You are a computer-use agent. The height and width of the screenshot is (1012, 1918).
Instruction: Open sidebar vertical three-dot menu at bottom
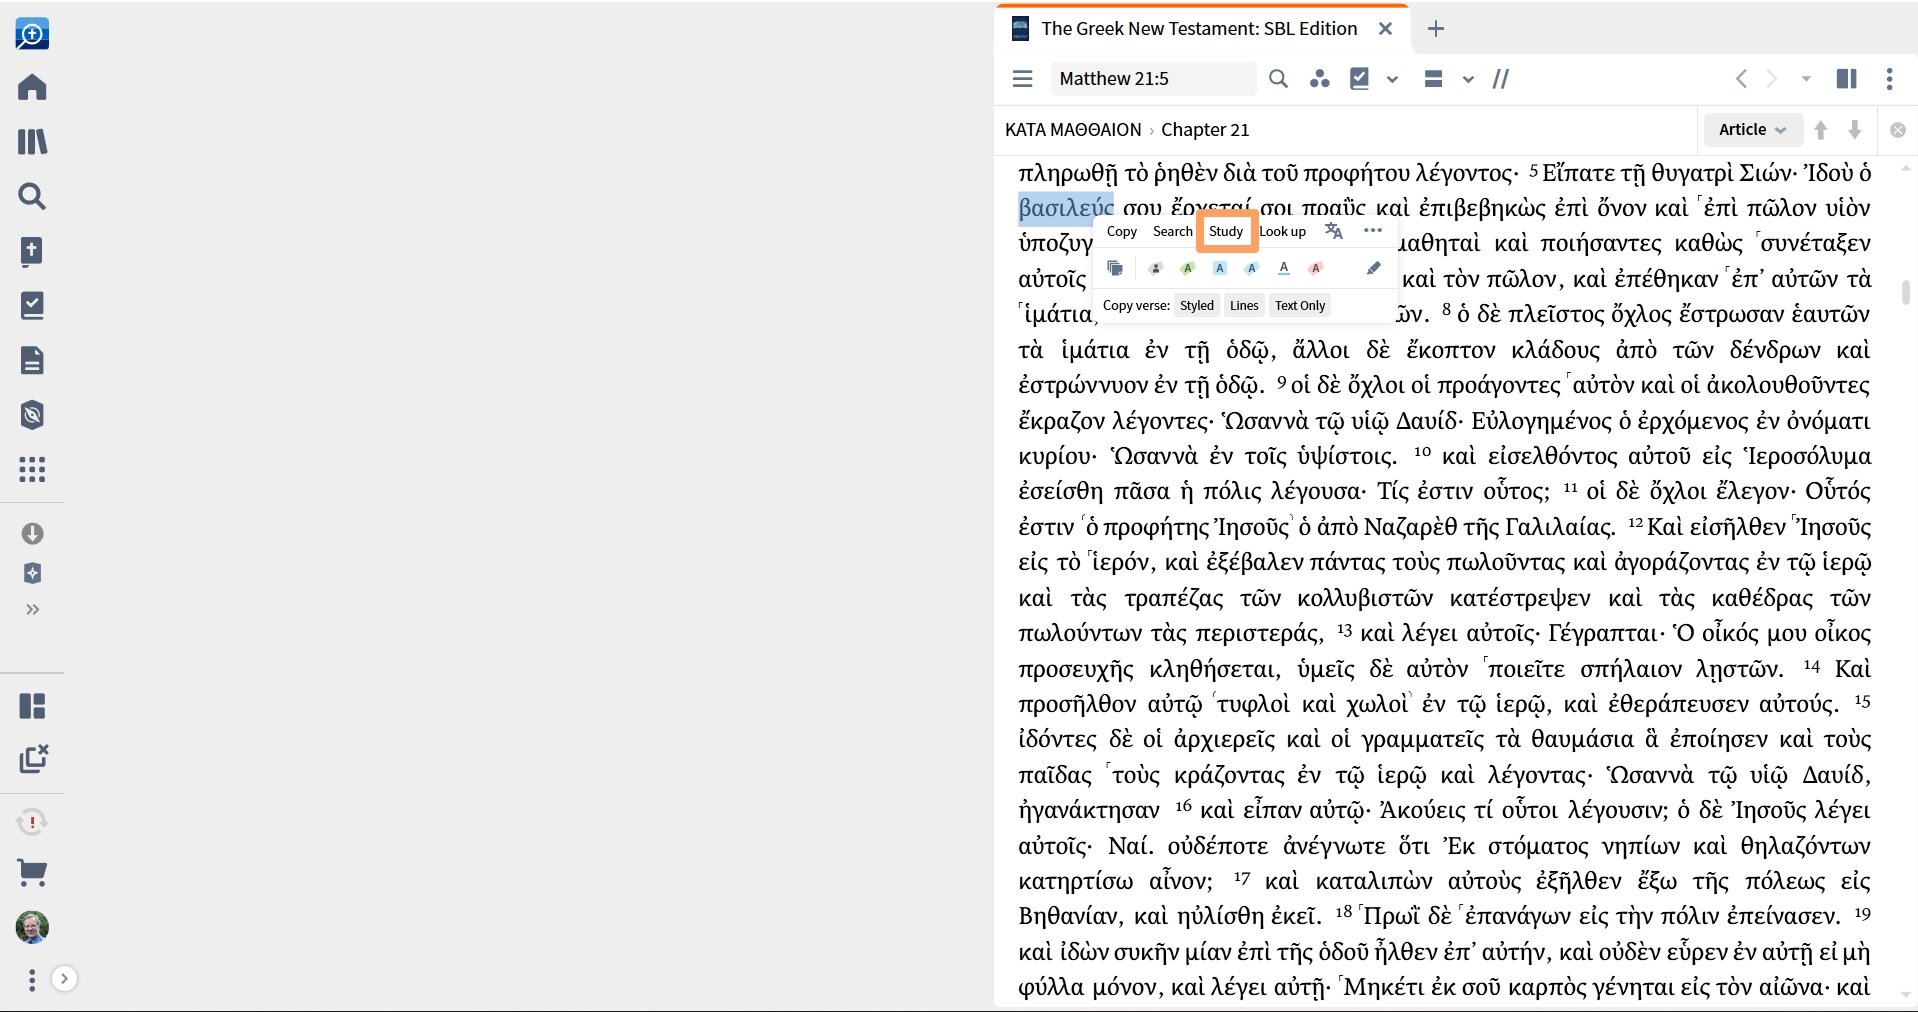click(32, 980)
